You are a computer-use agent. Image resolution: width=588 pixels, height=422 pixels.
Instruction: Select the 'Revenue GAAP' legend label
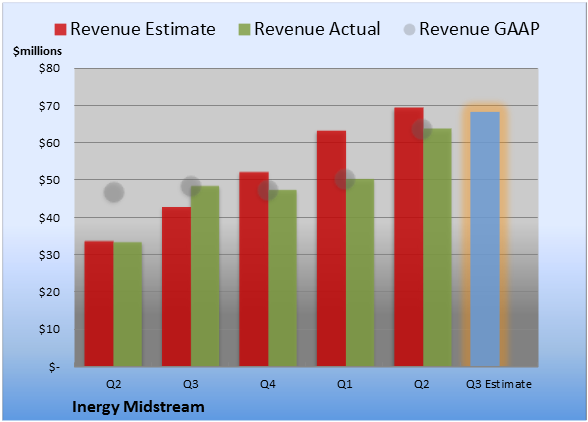click(x=479, y=29)
